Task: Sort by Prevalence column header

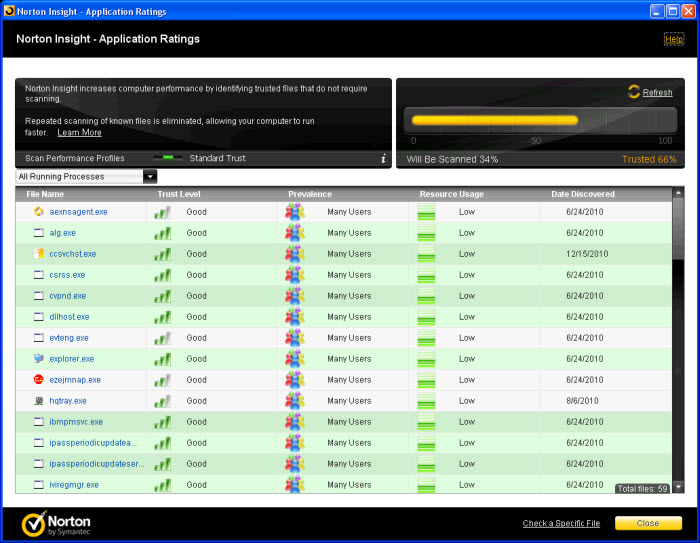Action: [310, 194]
